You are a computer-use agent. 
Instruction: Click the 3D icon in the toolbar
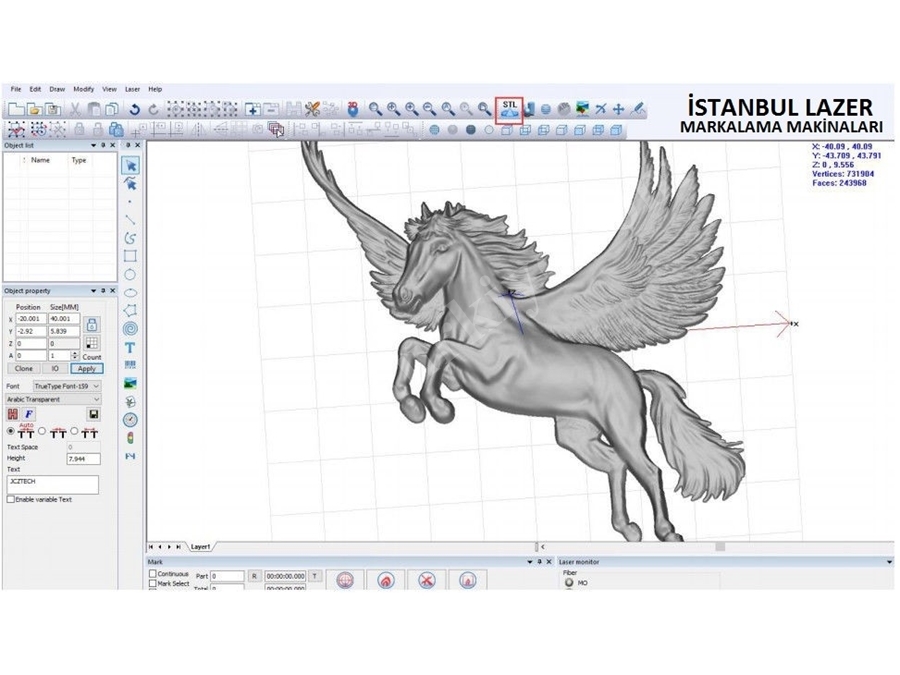[x=353, y=109]
